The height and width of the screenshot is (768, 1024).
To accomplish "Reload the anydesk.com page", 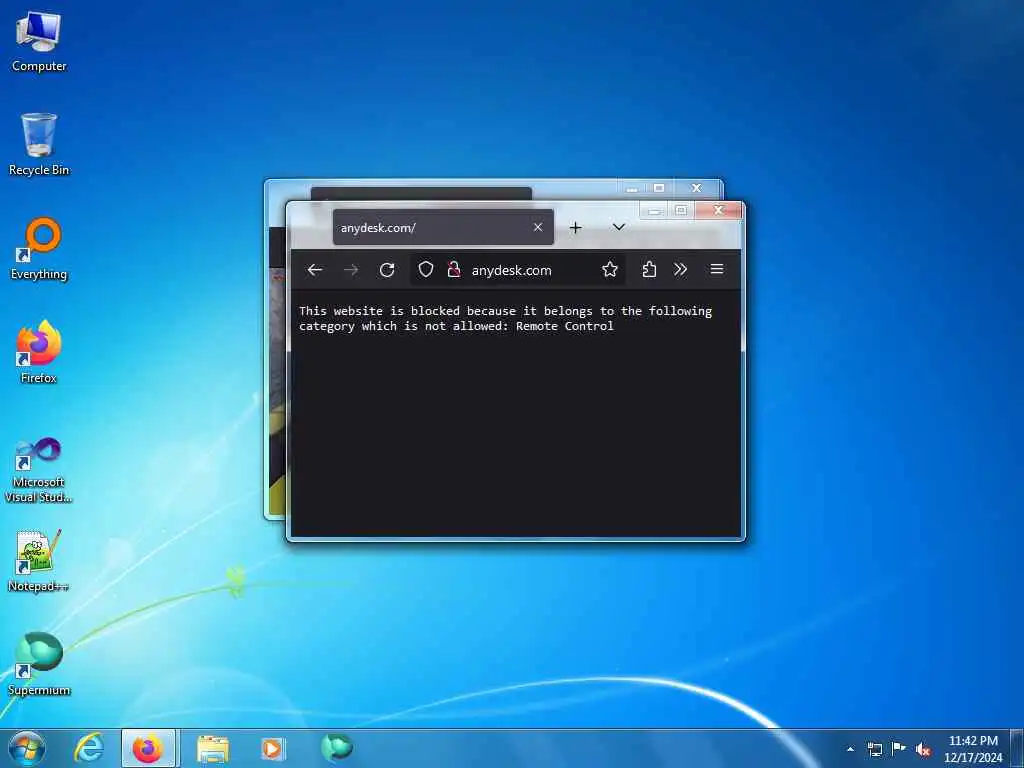I will coord(387,270).
